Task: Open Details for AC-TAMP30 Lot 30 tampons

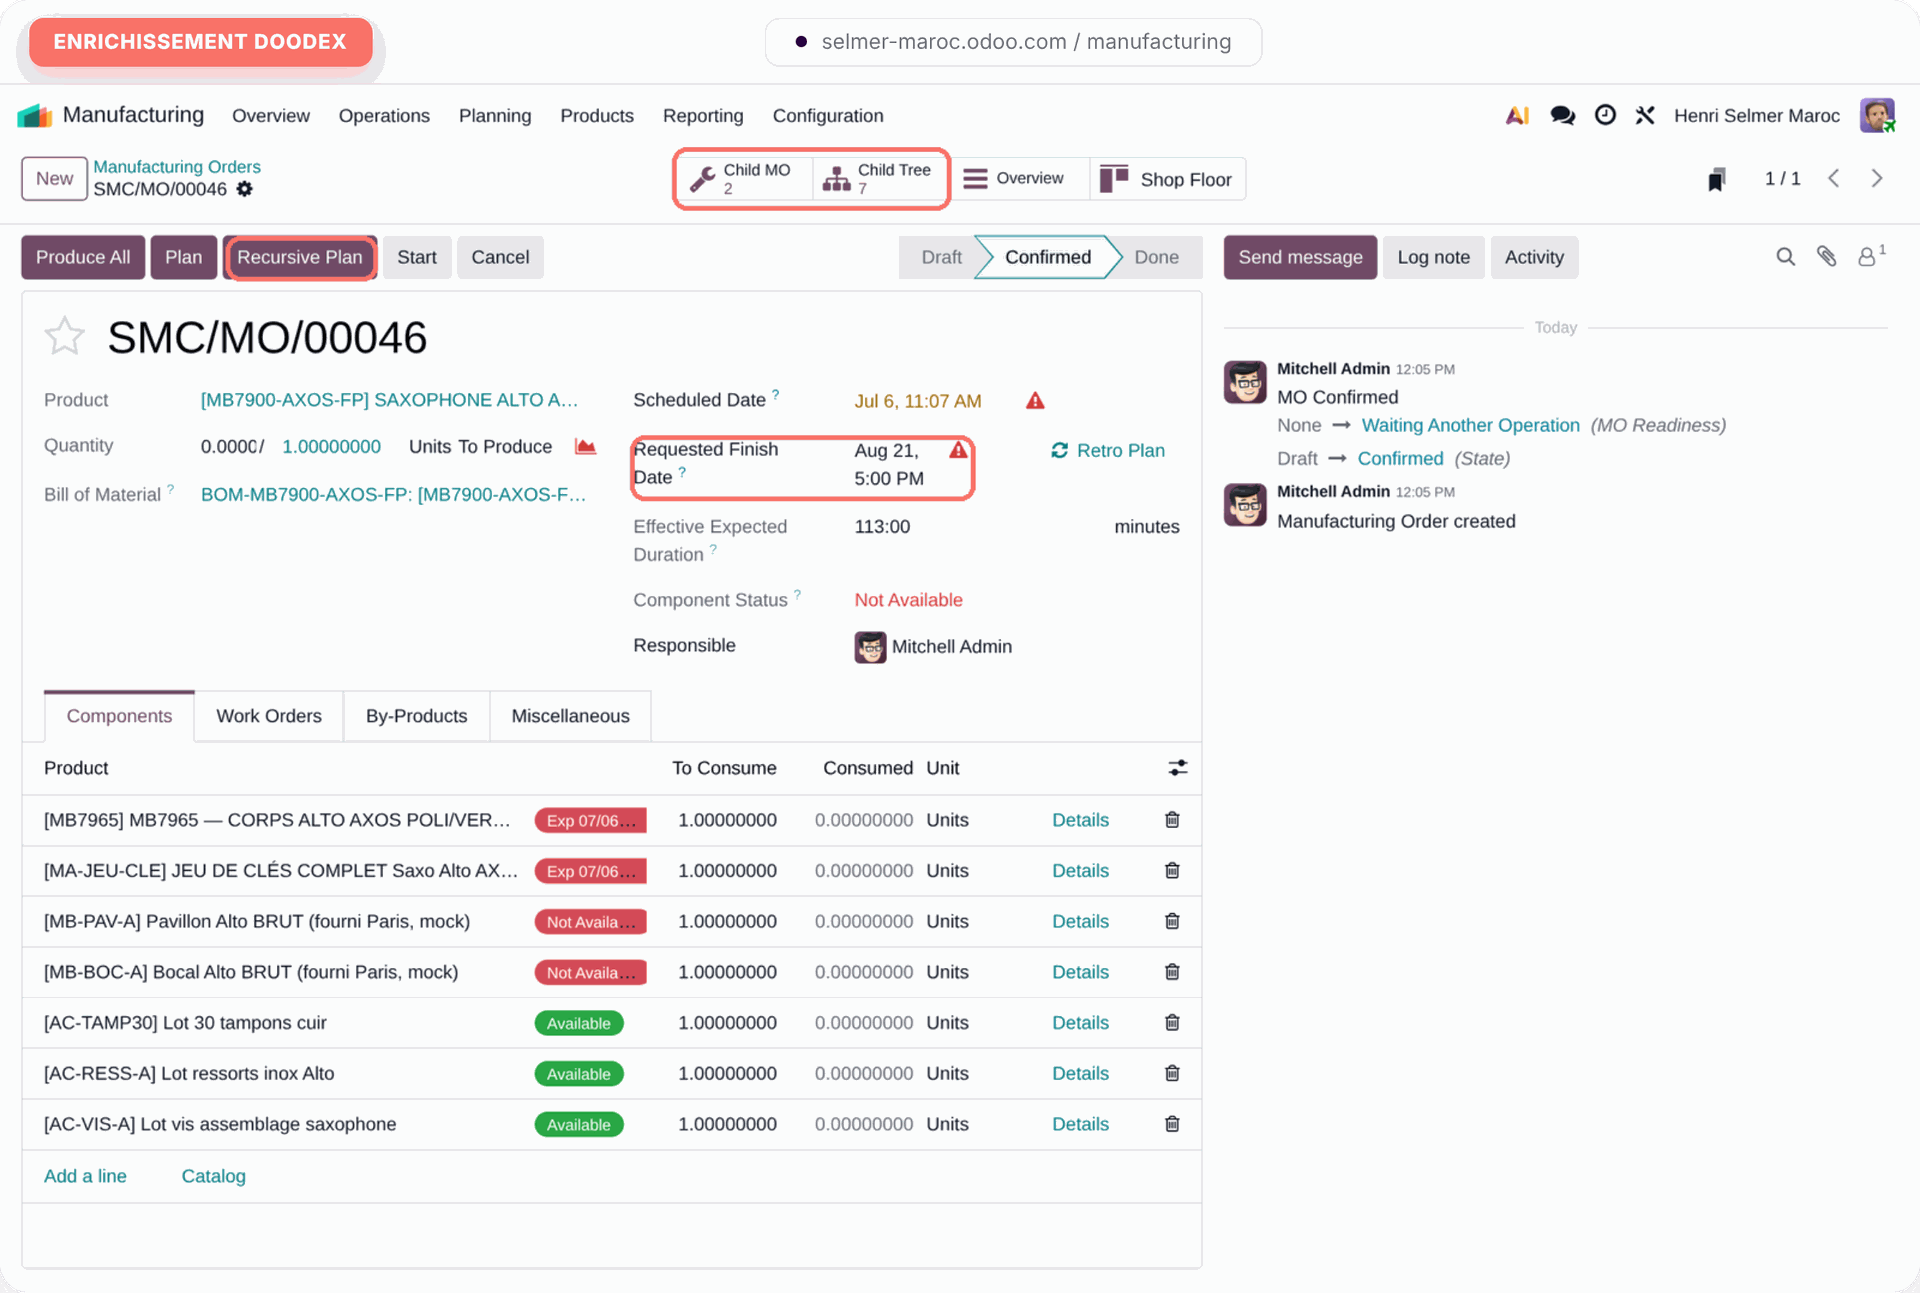Action: click(1080, 1023)
